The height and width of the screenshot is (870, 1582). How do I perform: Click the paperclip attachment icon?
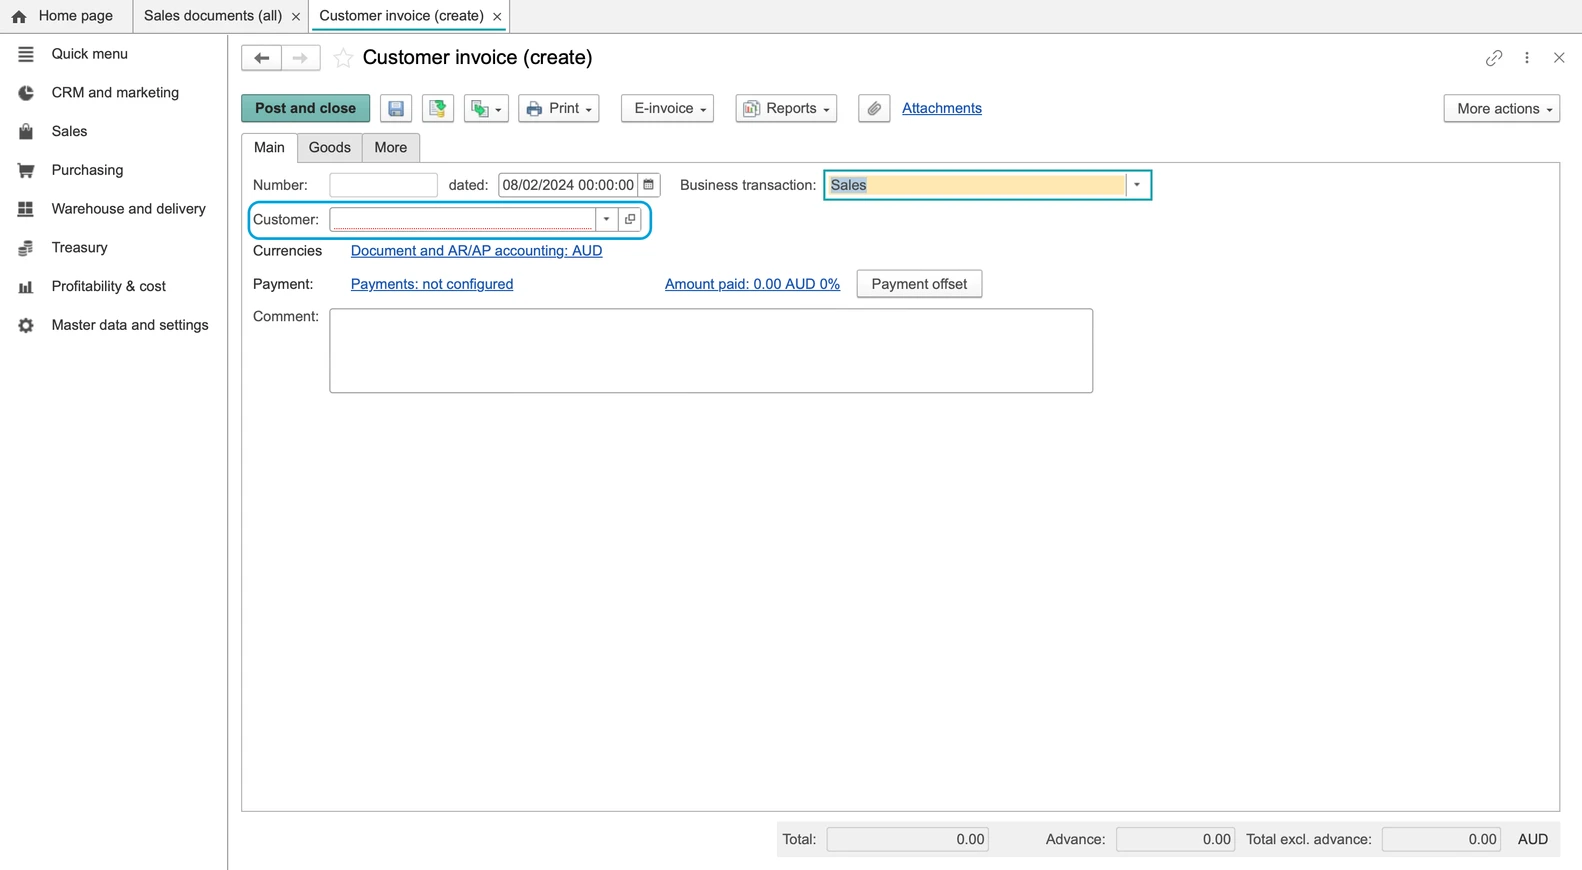tap(874, 108)
